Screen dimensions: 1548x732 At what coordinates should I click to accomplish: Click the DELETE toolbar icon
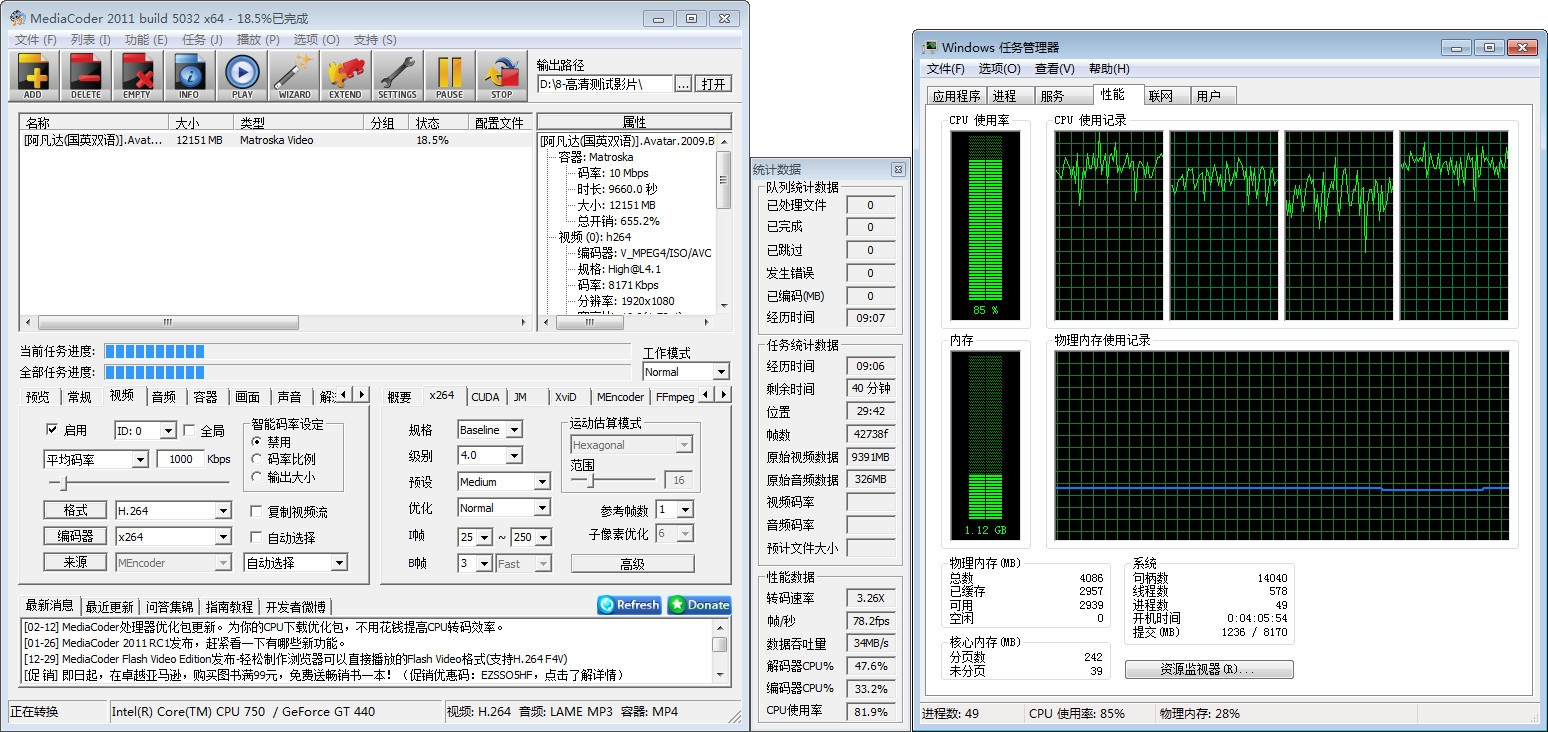(x=86, y=75)
